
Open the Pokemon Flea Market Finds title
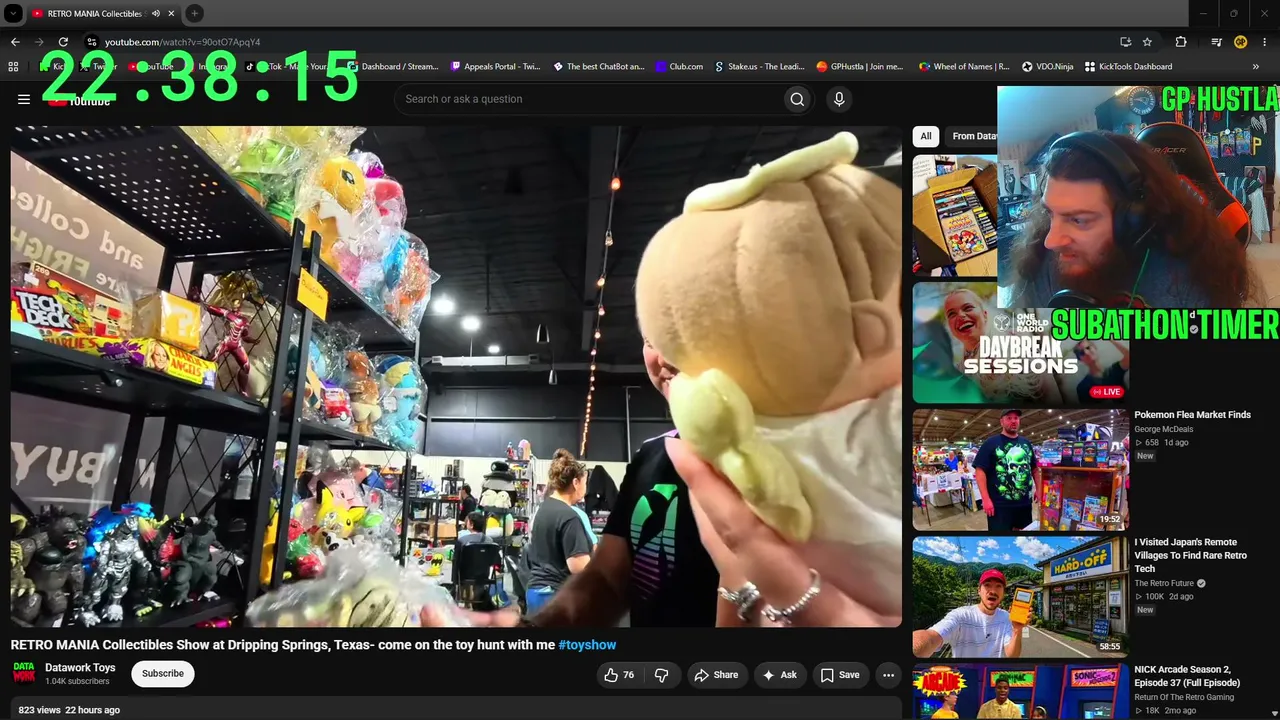(x=1192, y=415)
